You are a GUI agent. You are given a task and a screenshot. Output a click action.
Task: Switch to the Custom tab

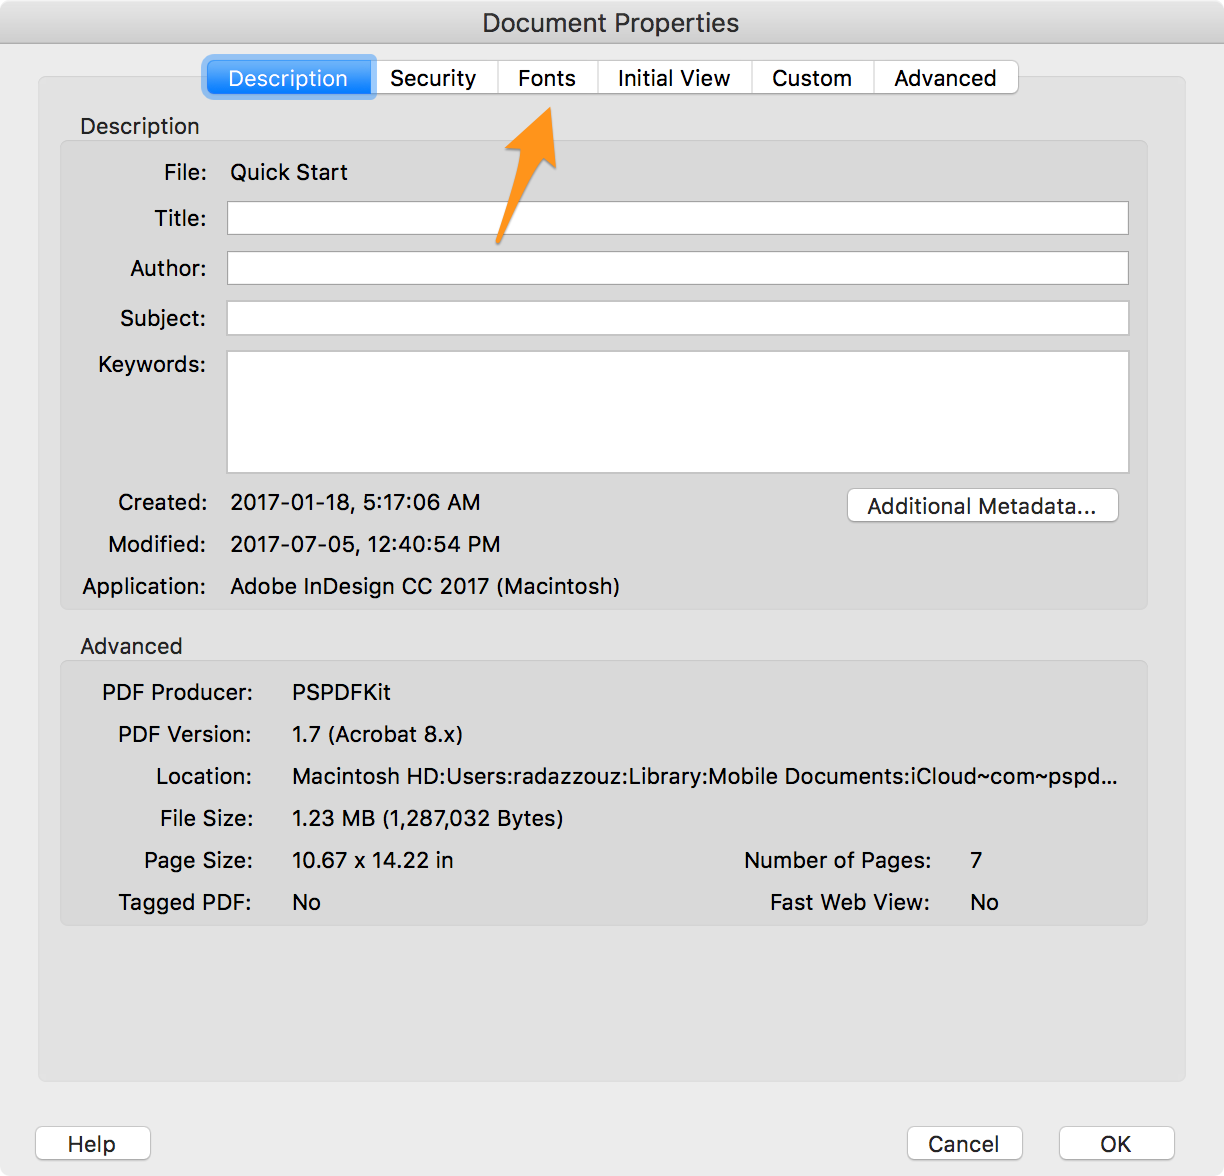point(811,77)
